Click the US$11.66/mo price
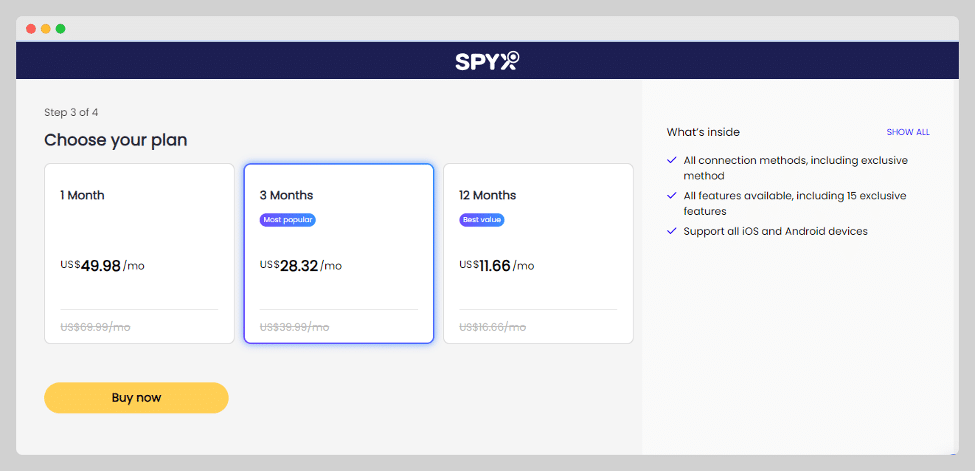Image resolution: width=977 pixels, height=472 pixels. pyautogui.click(x=497, y=266)
